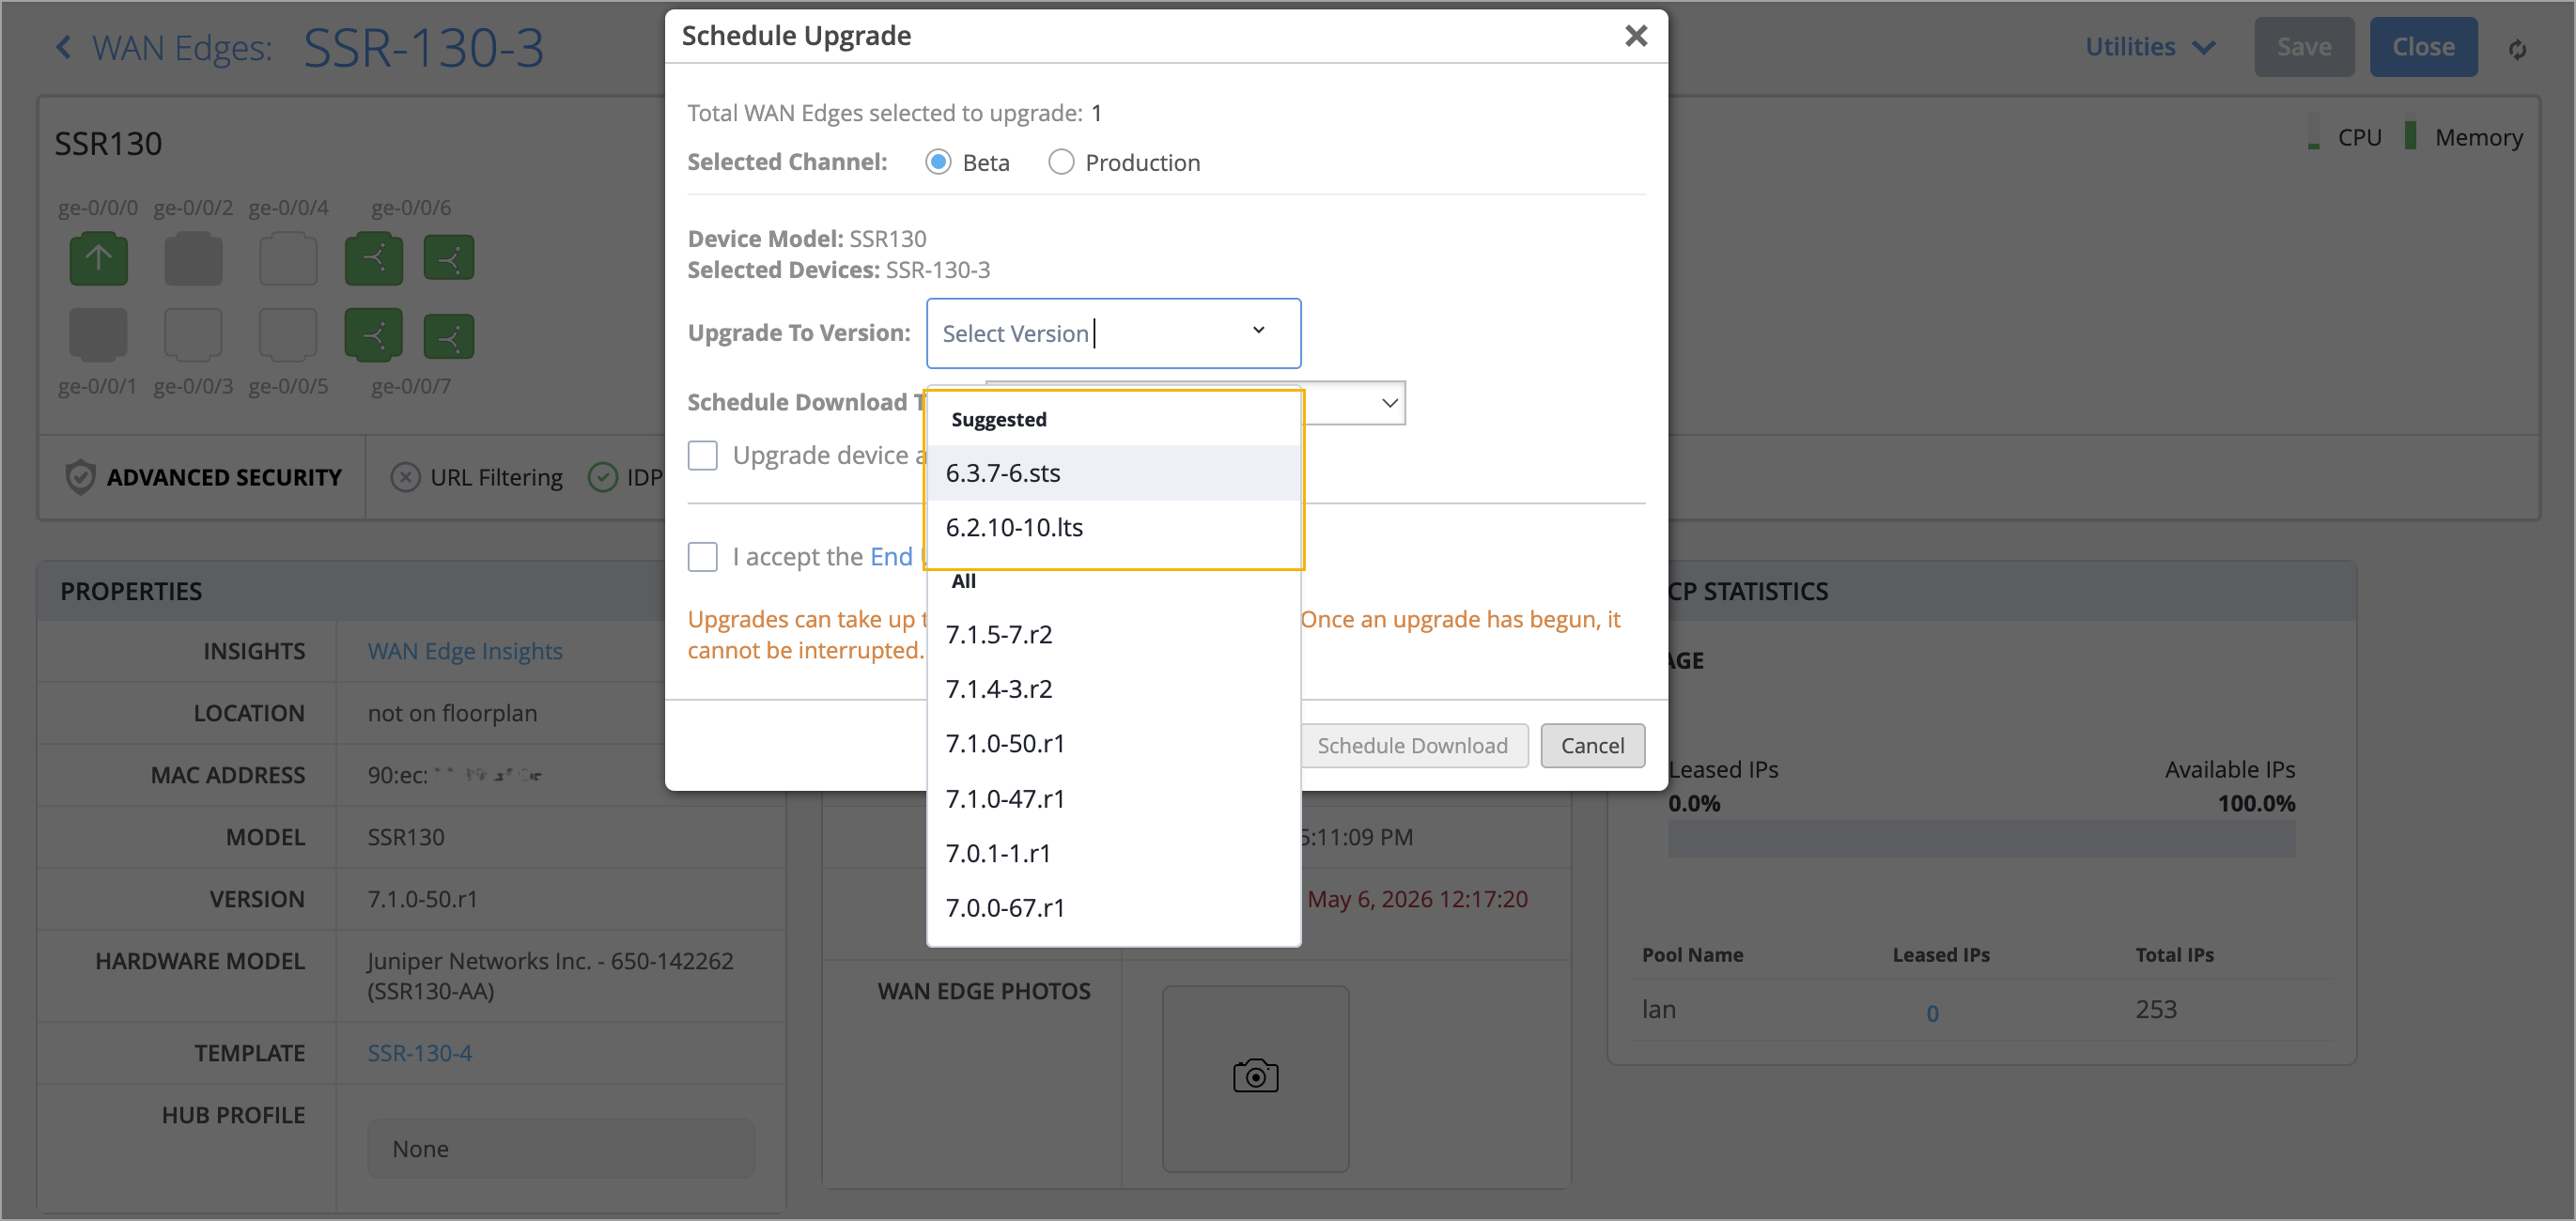
Task: Click the Advanced Security shield icon
Action: (80, 477)
